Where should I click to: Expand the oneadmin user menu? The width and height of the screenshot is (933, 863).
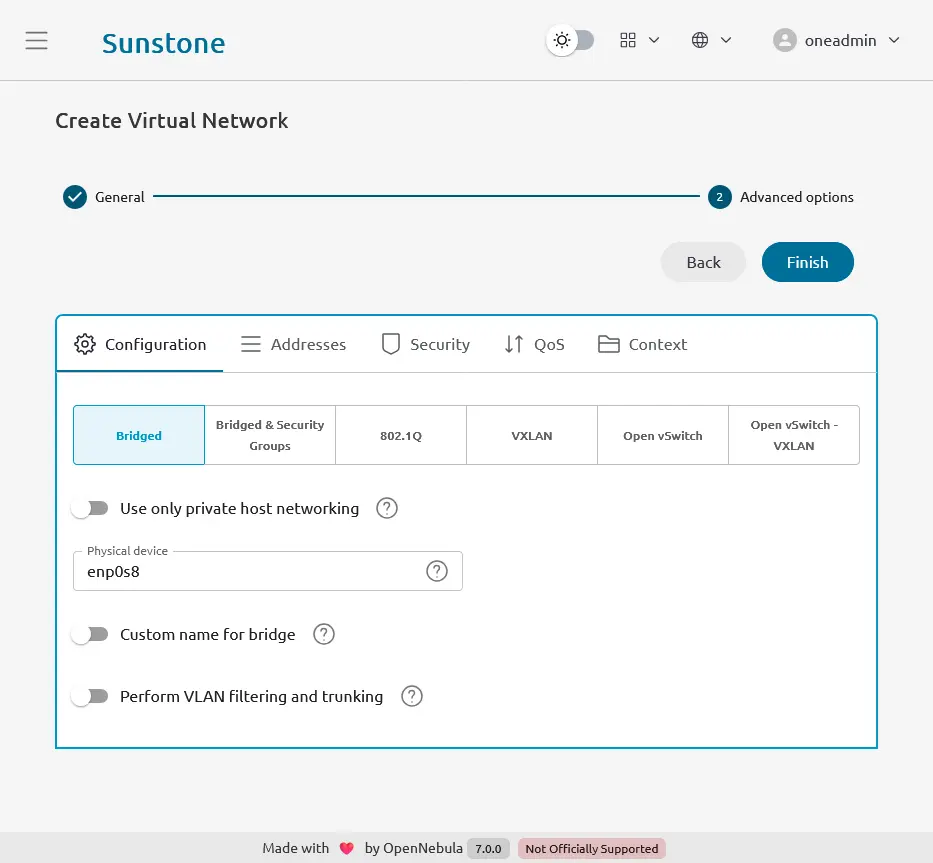(x=837, y=41)
